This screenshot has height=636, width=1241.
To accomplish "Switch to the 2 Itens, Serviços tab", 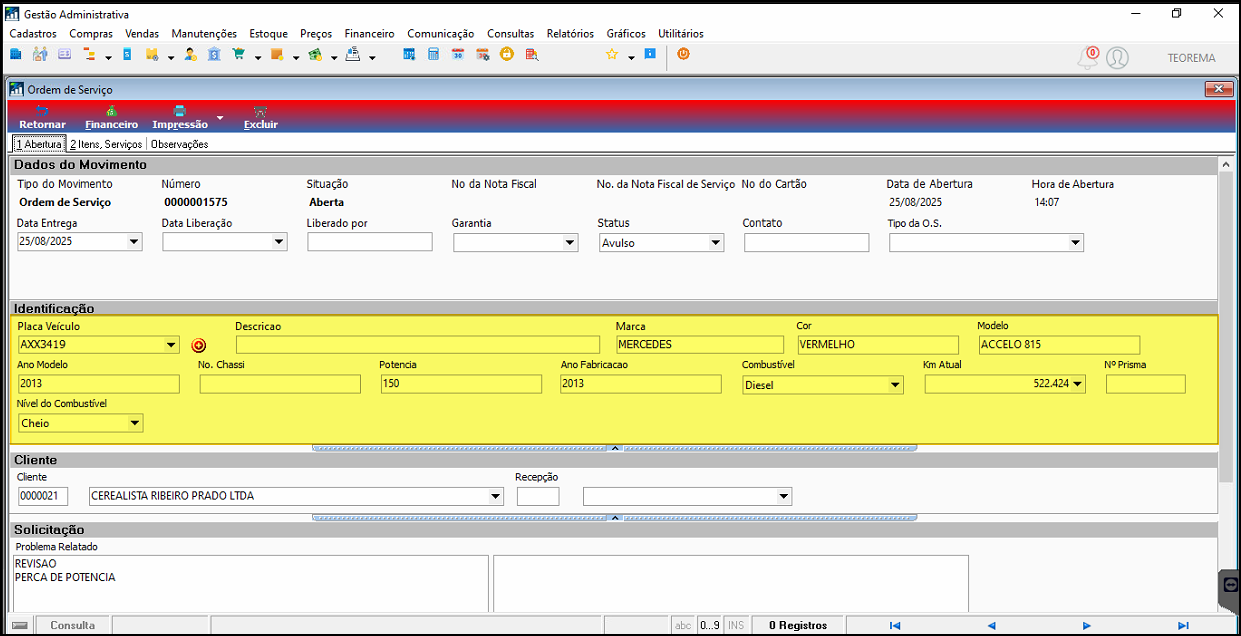I will coord(106,144).
